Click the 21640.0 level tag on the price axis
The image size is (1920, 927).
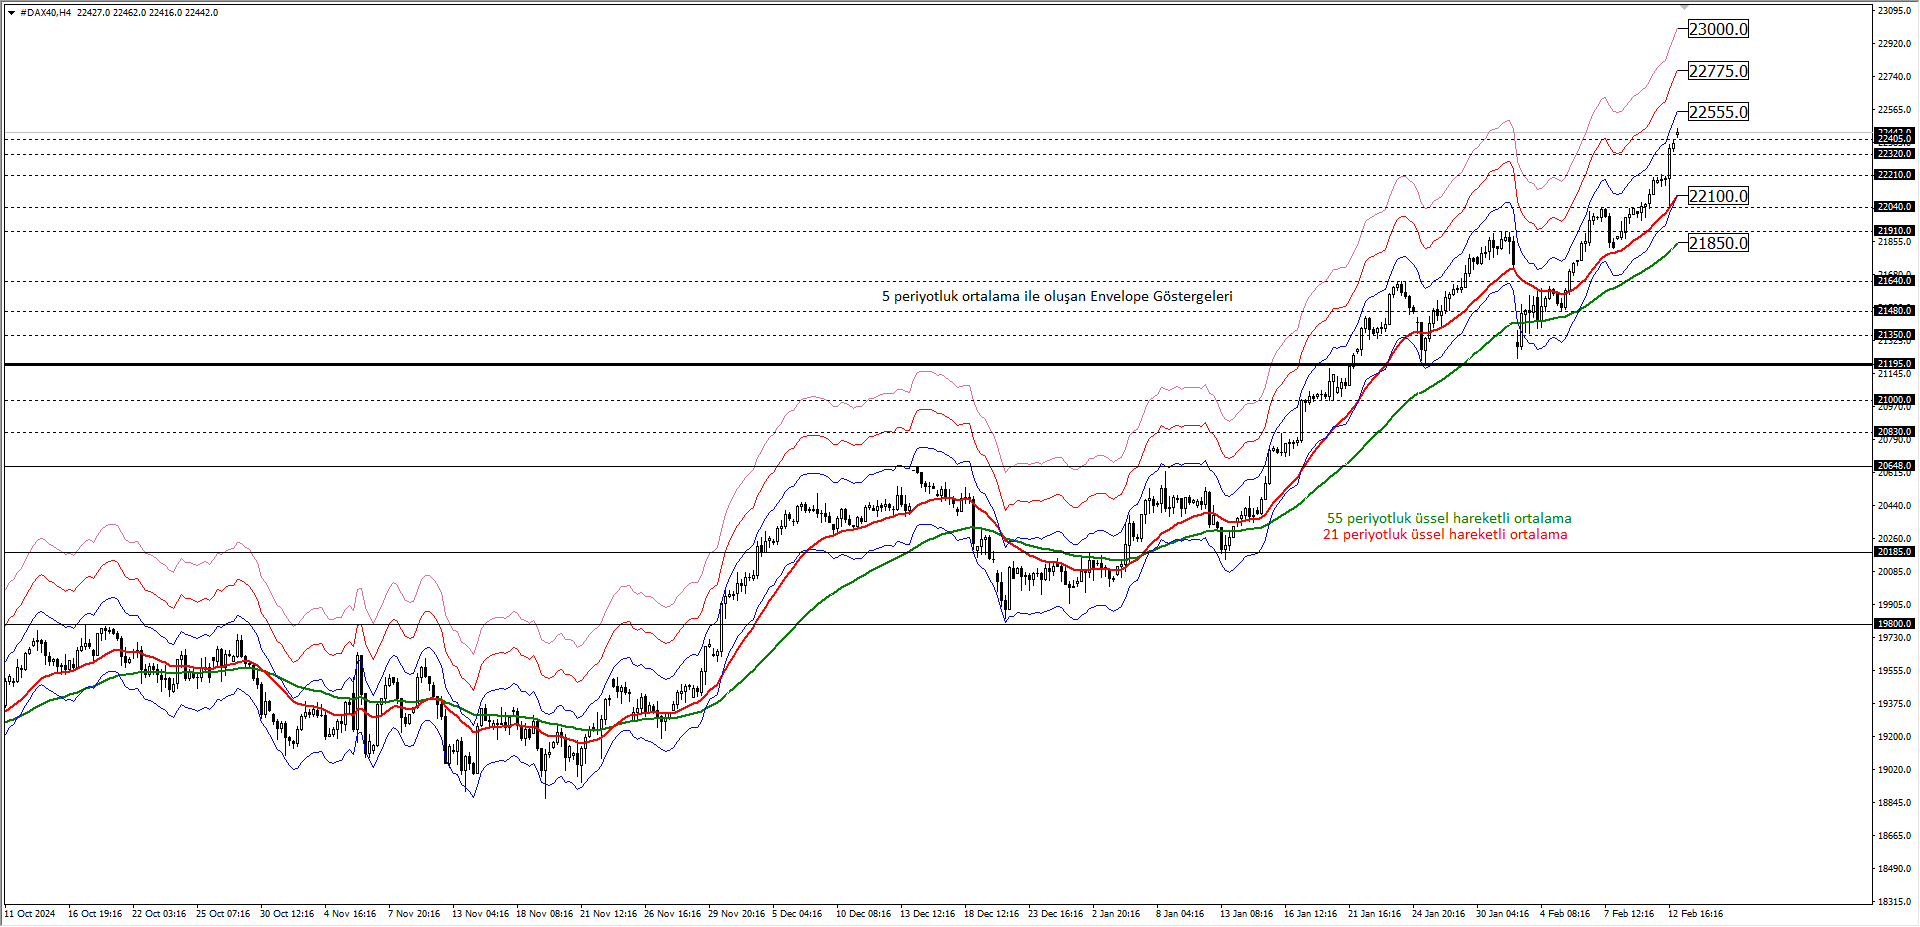1894,281
